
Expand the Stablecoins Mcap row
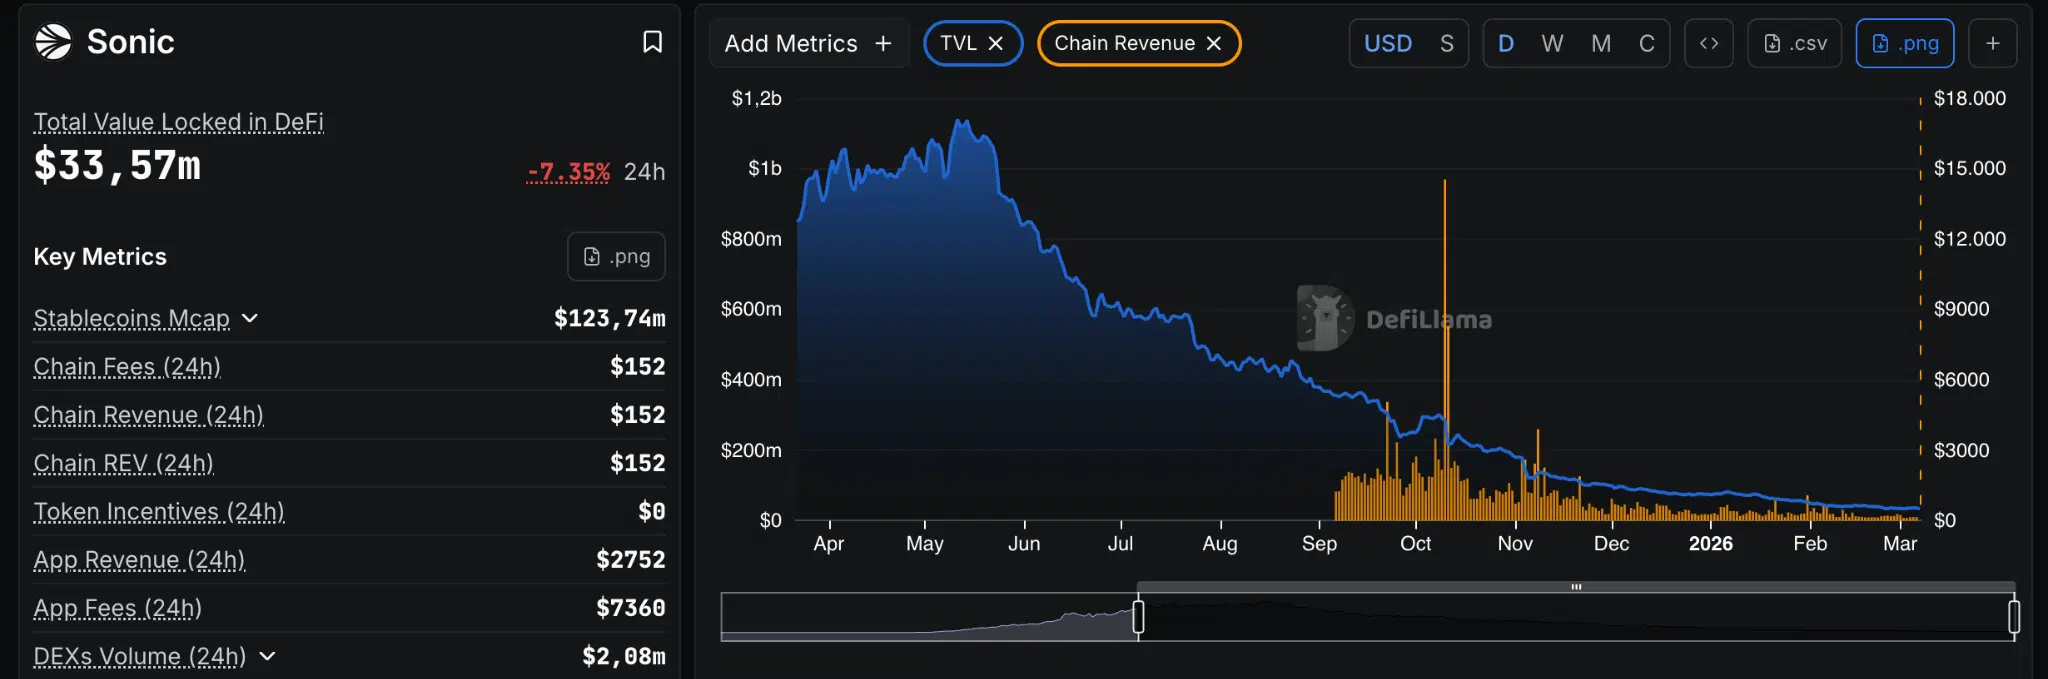pos(250,318)
